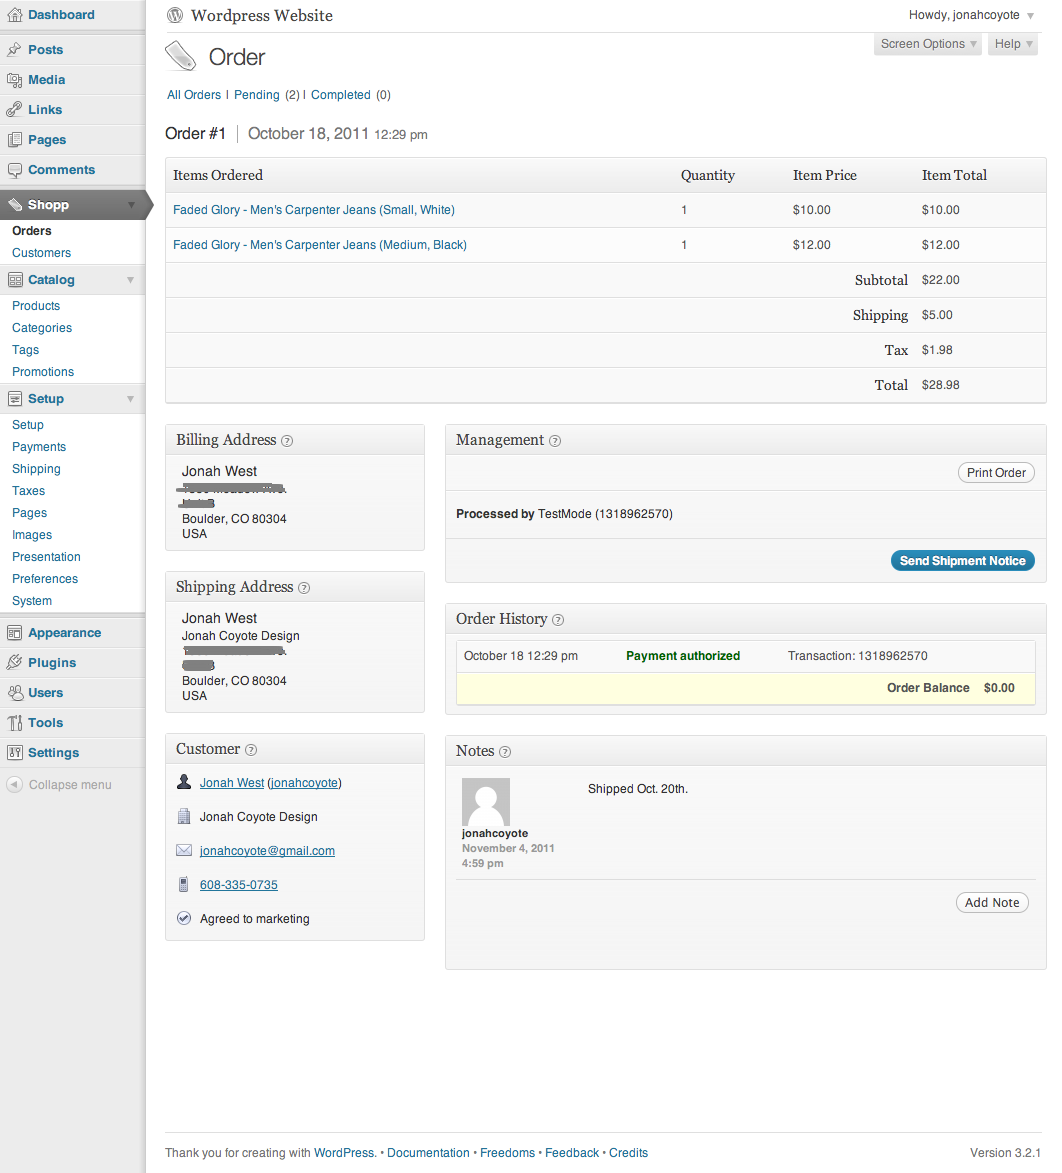Click the Tools icon in sidebar
Viewport: 1062px width, 1173px height.
point(14,723)
